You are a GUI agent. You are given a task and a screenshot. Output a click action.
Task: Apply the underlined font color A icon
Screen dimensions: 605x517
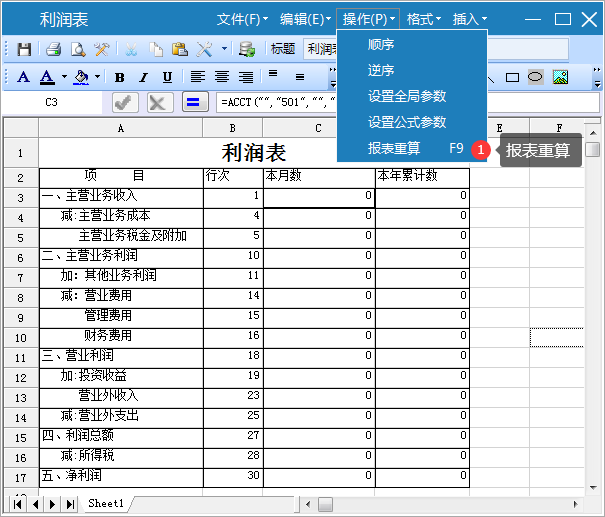tap(47, 77)
